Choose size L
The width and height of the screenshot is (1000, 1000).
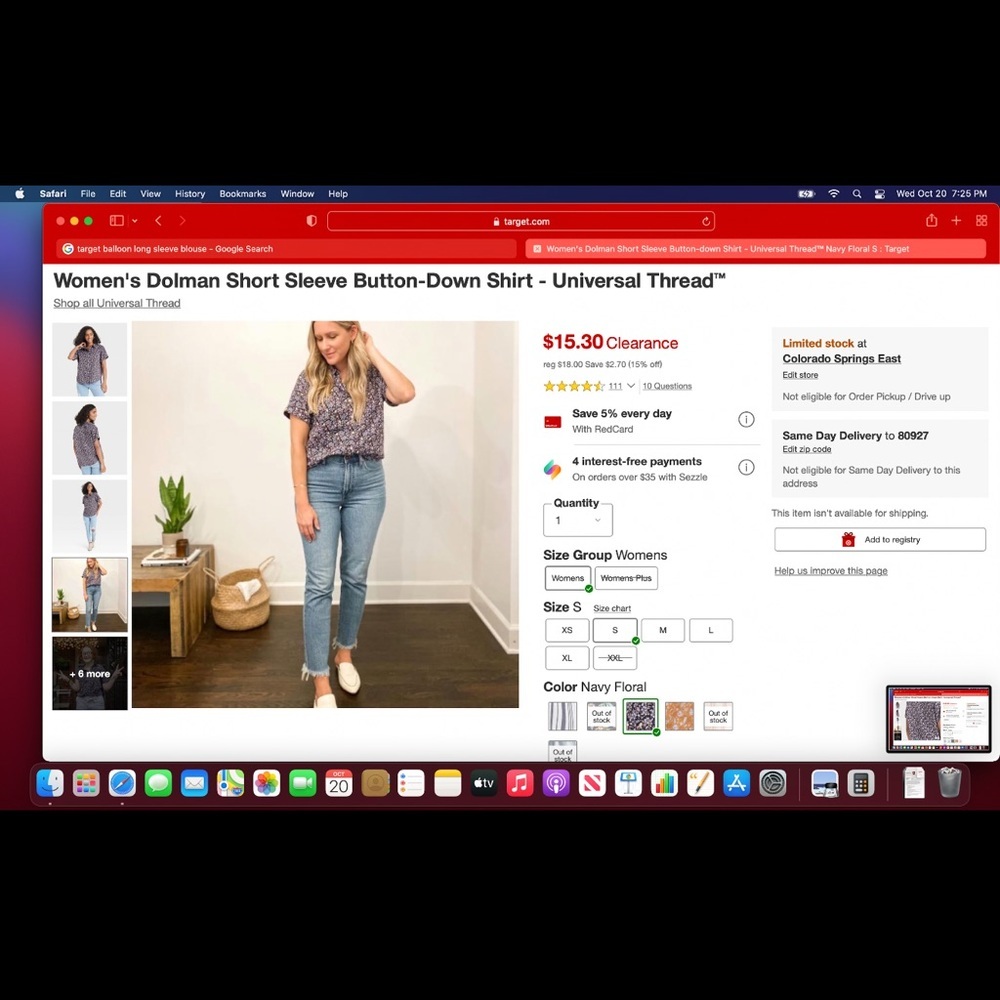coord(710,630)
